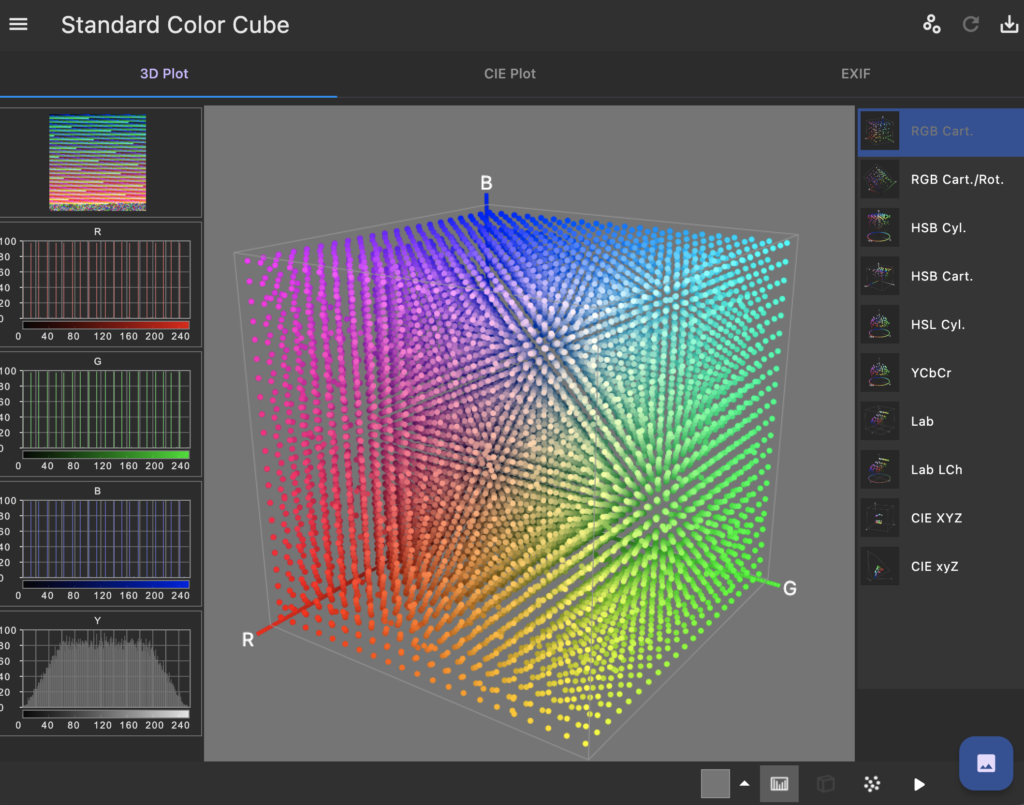Viewport: 1024px width, 805px height.
Task: Switch to the CIE Plot tab
Action: click(510, 74)
